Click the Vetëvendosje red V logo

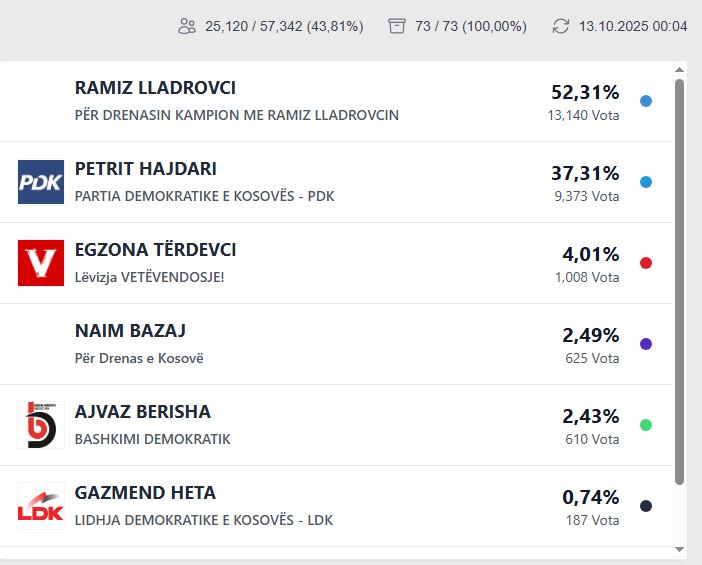[41, 263]
